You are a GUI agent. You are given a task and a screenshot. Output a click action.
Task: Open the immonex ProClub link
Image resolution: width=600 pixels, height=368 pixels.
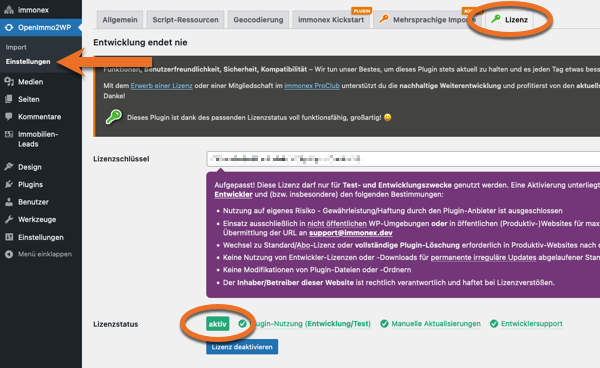(x=312, y=86)
